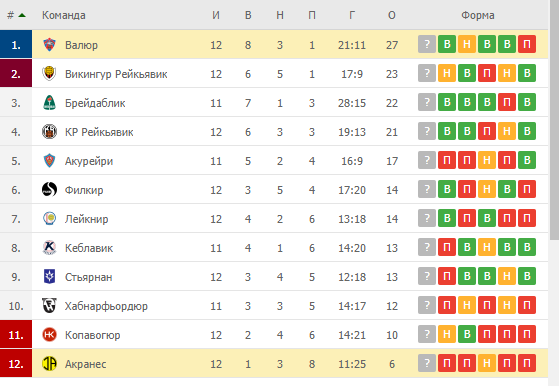Click the Акранес yellow IA logo
This screenshot has width=559, height=386.
coord(49,364)
